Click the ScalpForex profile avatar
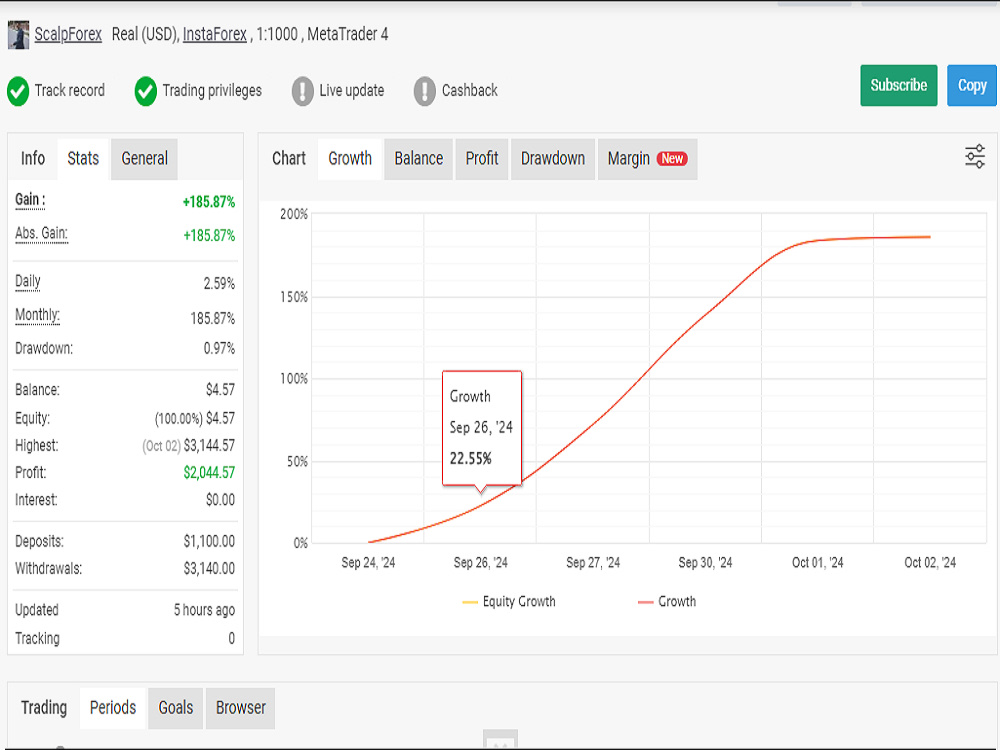Viewport: 1000px width, 750px height. 18,34
